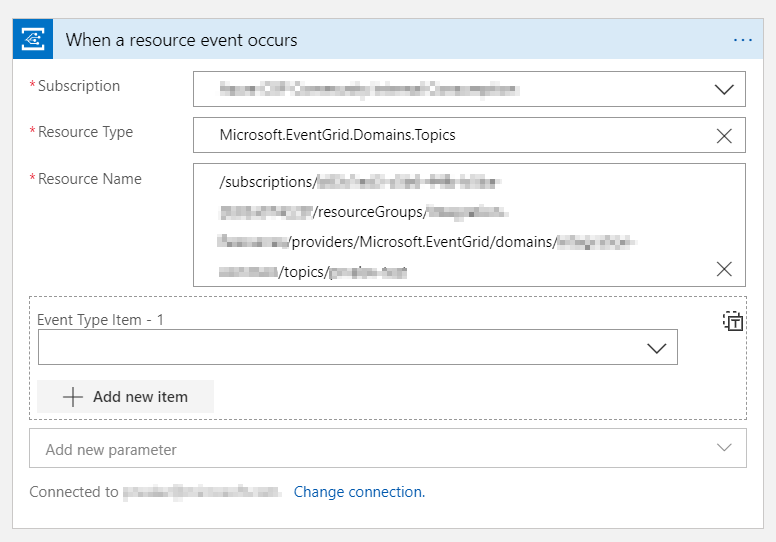Select the Resource Name field label
The width and height of the screenshot is (776, 542).
click(x=89, y=179)
